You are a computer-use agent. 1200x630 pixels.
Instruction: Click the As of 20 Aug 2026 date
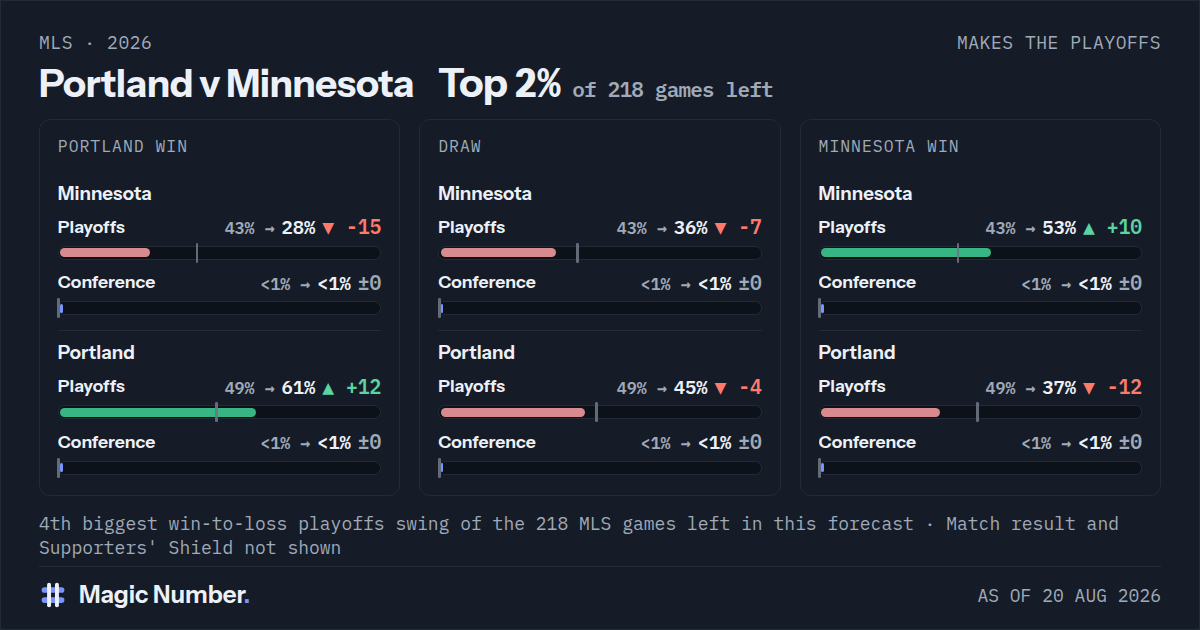click(1069, 596)
